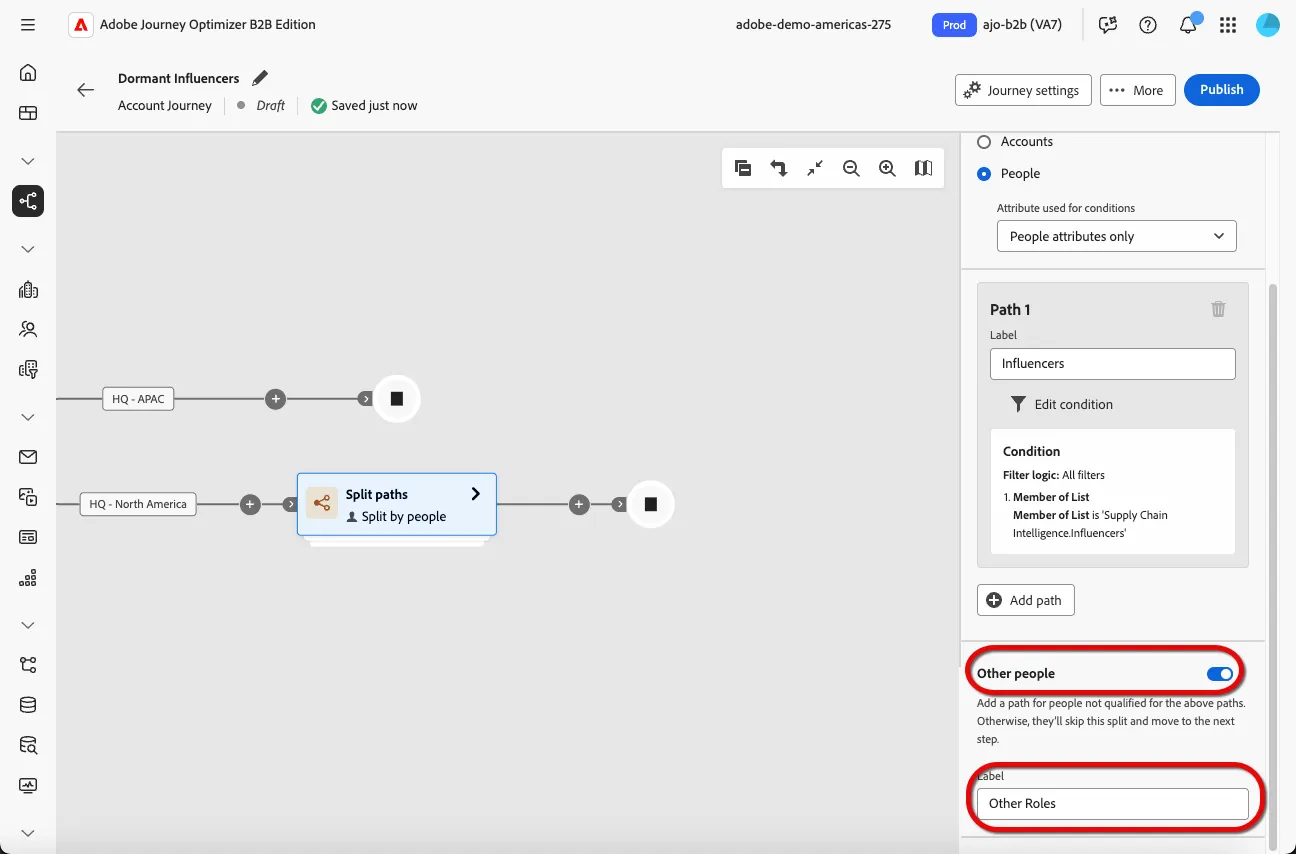Click the Publish button
This screenshot has height=854, width=1296.
point(1222,90)
